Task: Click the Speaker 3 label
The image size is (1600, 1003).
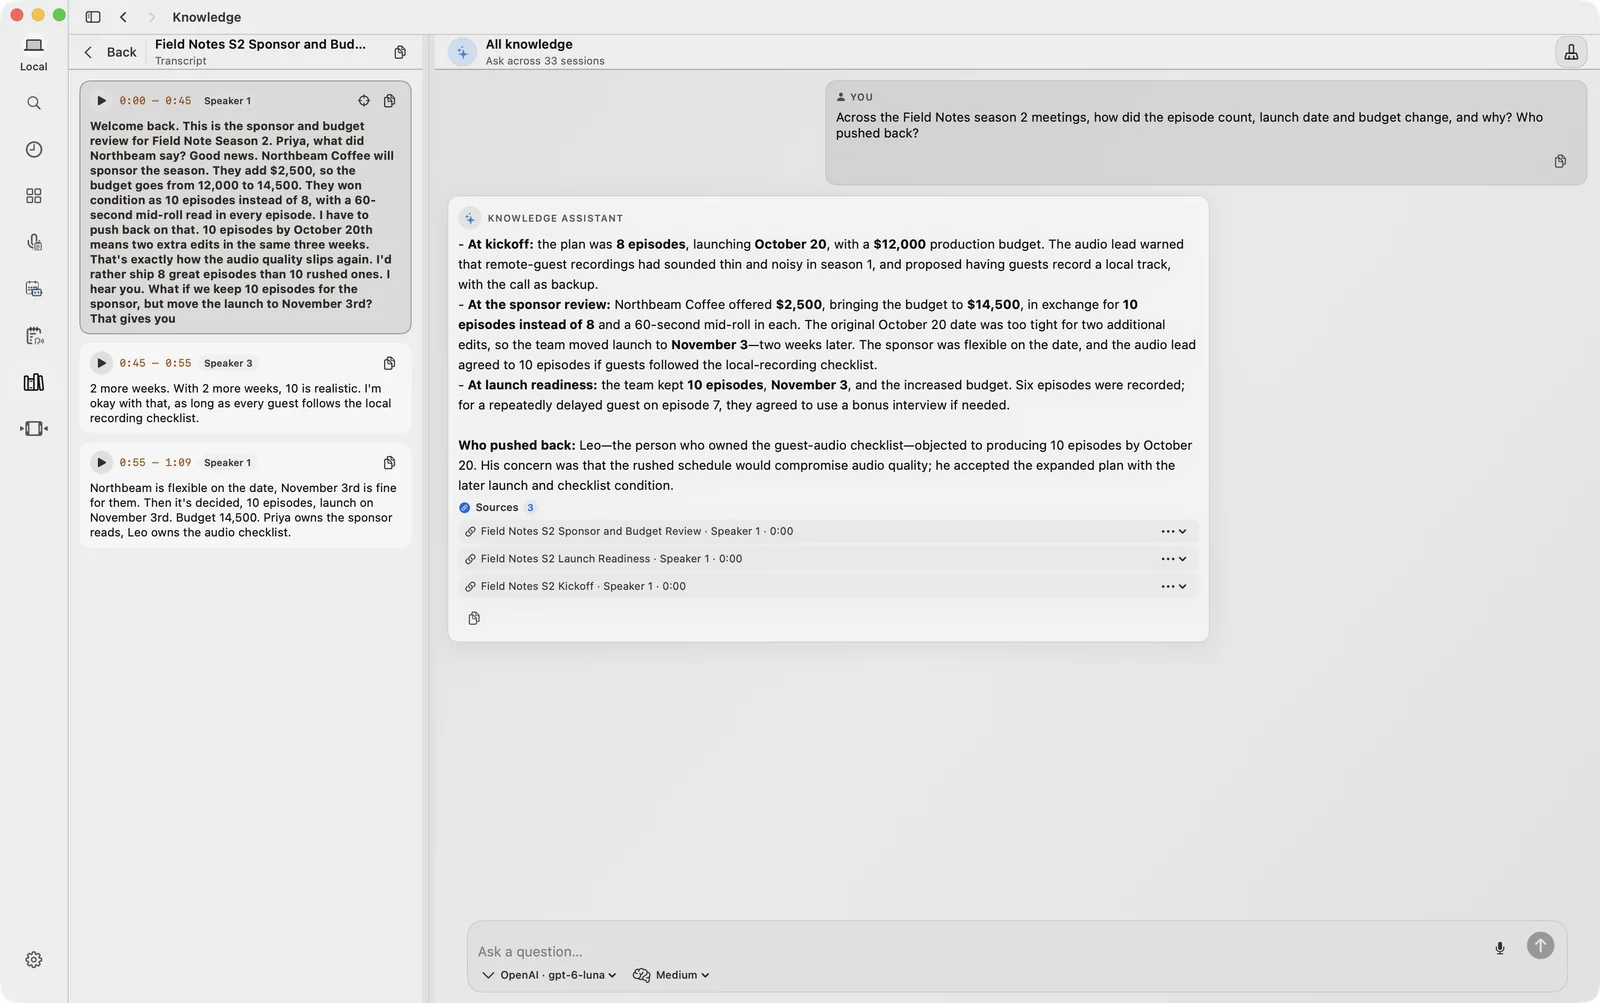Action: 228,364
